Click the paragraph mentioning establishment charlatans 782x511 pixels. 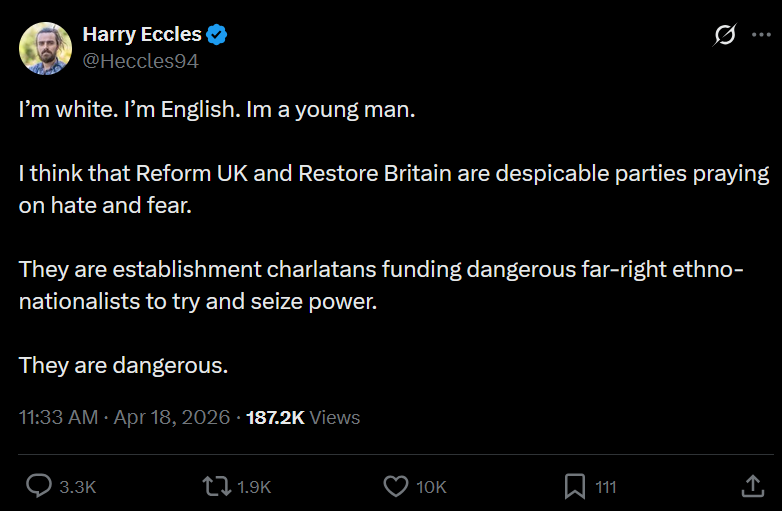381,286
